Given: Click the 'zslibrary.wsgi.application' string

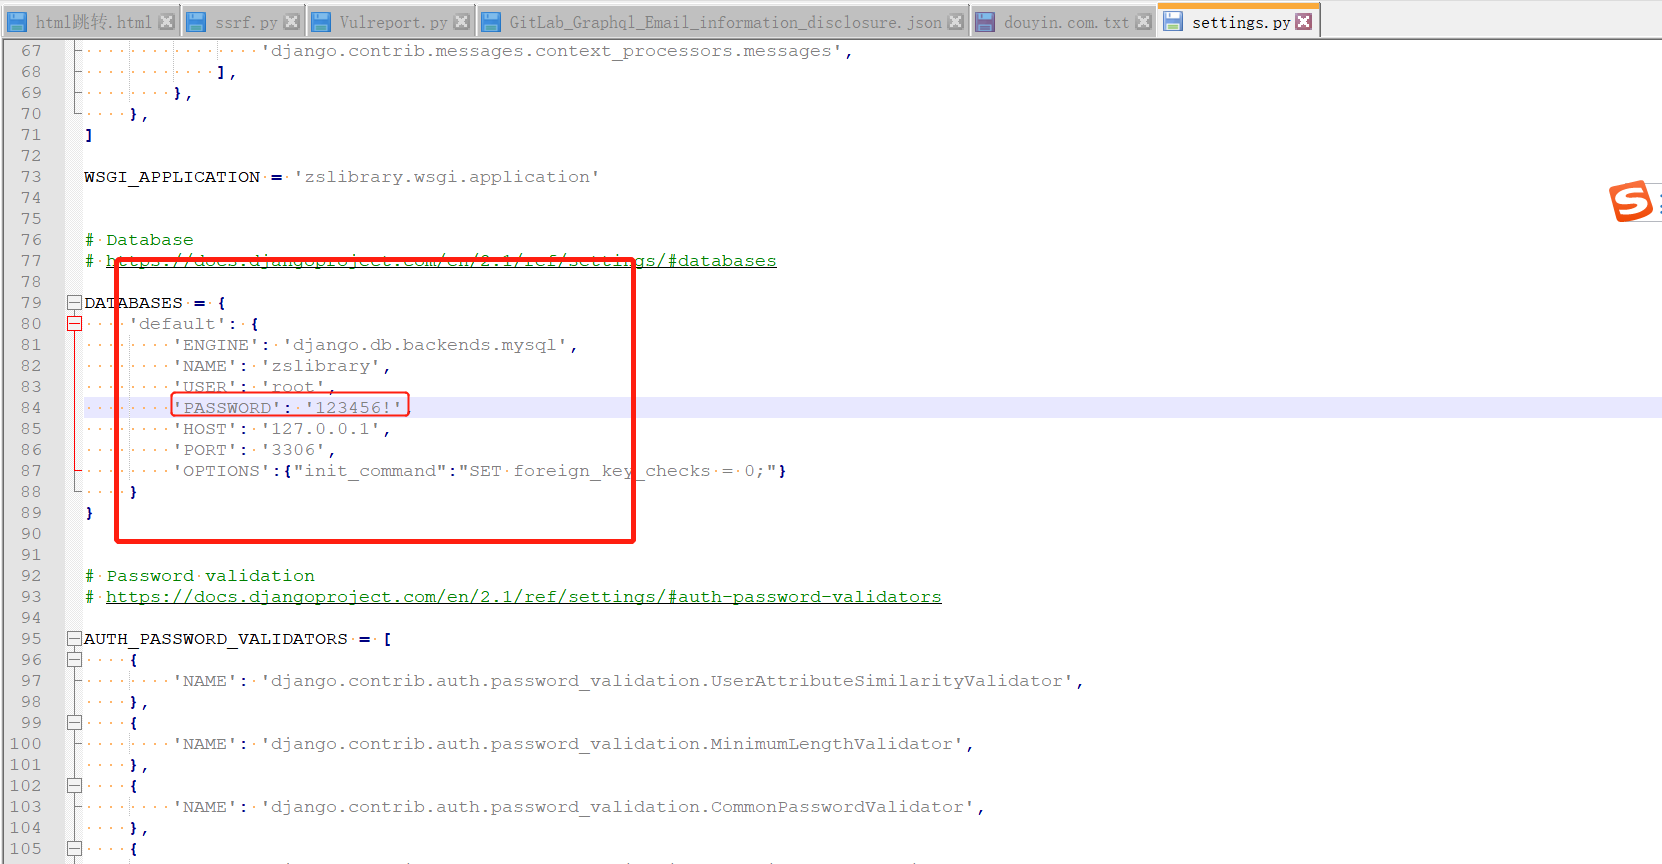Looking at the screenshot, I should (447, 177).
